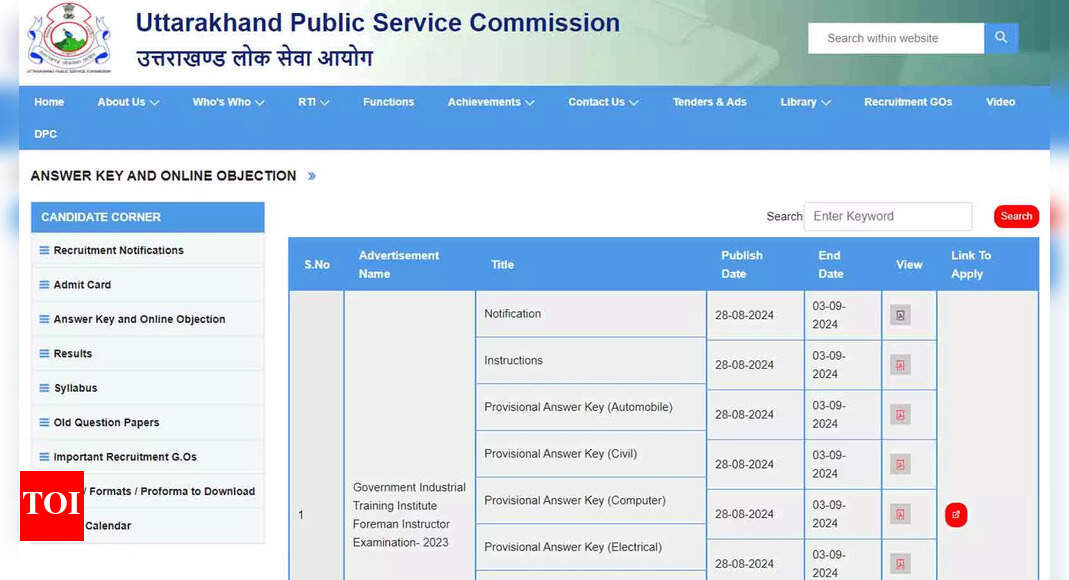Image resolution: width=1069 pixels, height=580 pixels.
Task: Open Old Question Papers link
Action: click(106, 422)
